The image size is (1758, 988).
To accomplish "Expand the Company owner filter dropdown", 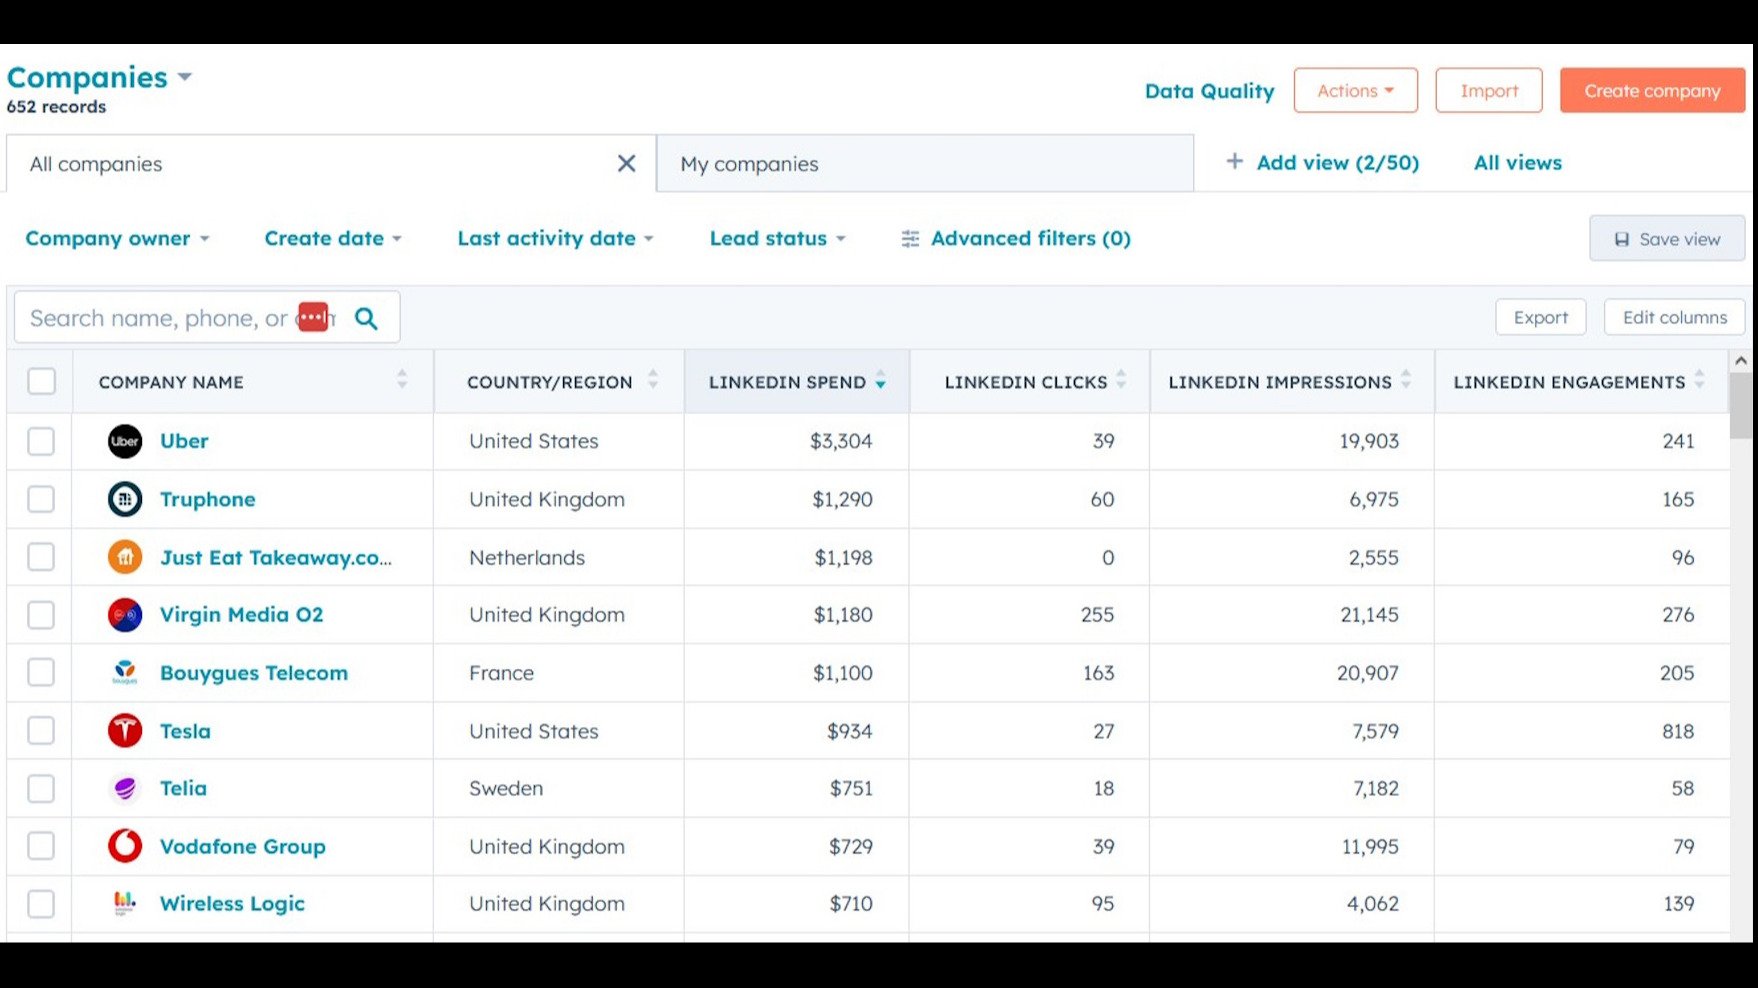I will (117, 239).
